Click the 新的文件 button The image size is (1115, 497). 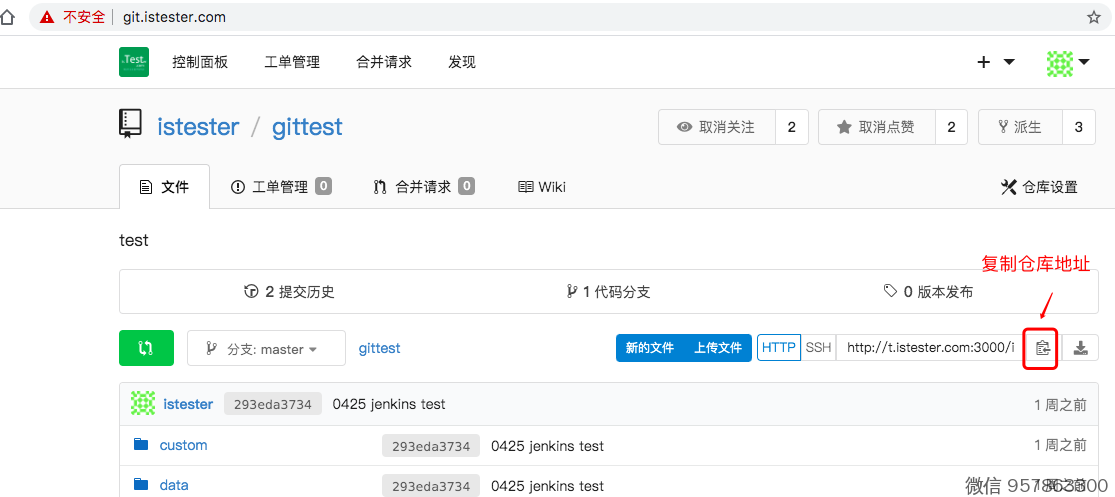coord(649,348)
